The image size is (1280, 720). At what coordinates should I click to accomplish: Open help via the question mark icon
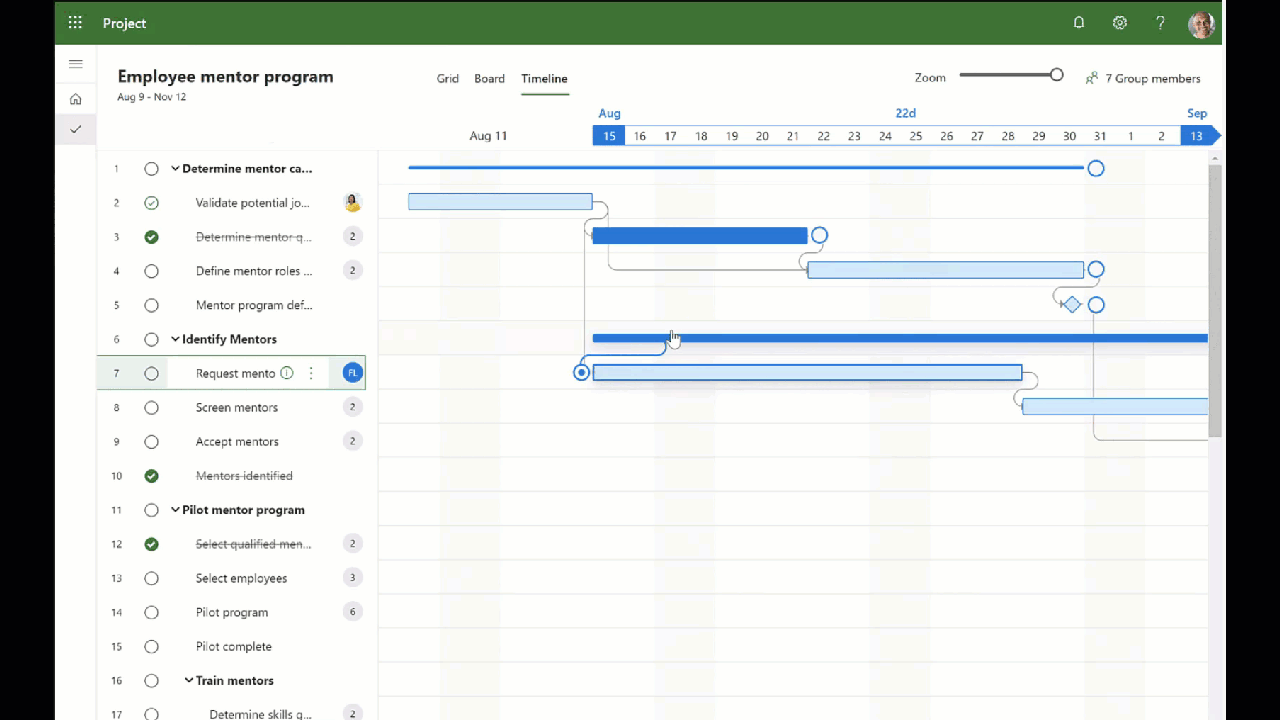pos(1160,22)
